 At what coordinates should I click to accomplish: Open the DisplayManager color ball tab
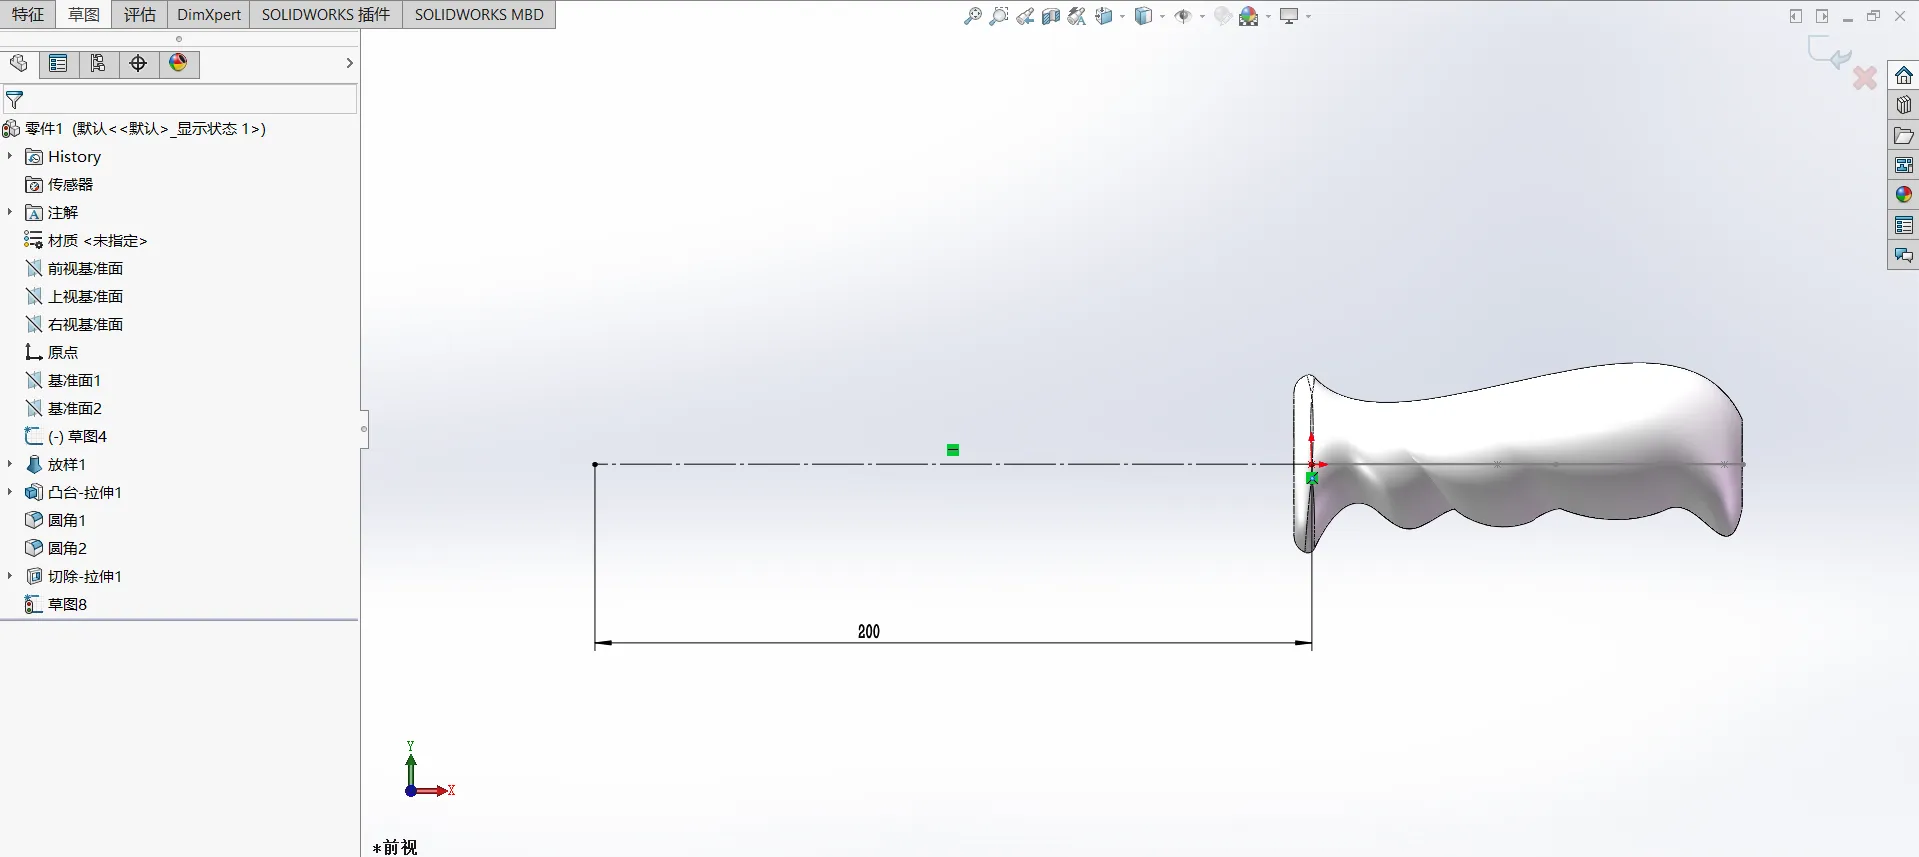(x=178, y=64)
